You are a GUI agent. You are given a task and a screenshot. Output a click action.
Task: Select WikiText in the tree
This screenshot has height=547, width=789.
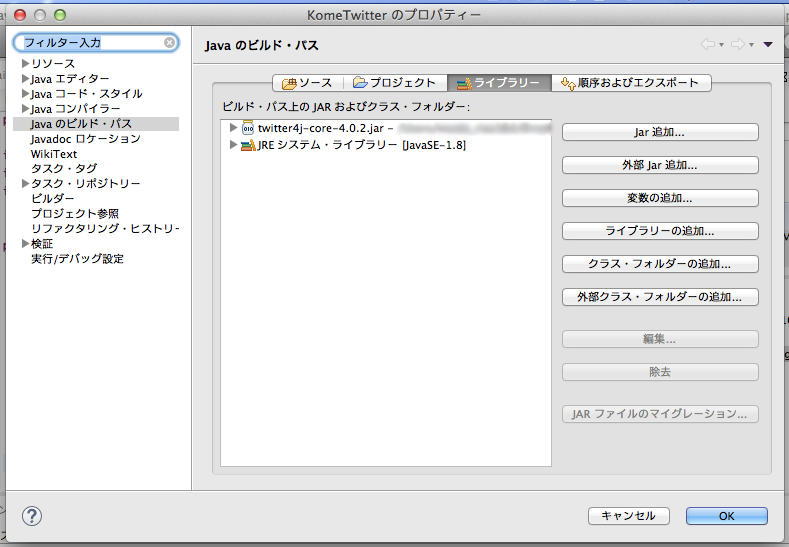coord(54,154)
